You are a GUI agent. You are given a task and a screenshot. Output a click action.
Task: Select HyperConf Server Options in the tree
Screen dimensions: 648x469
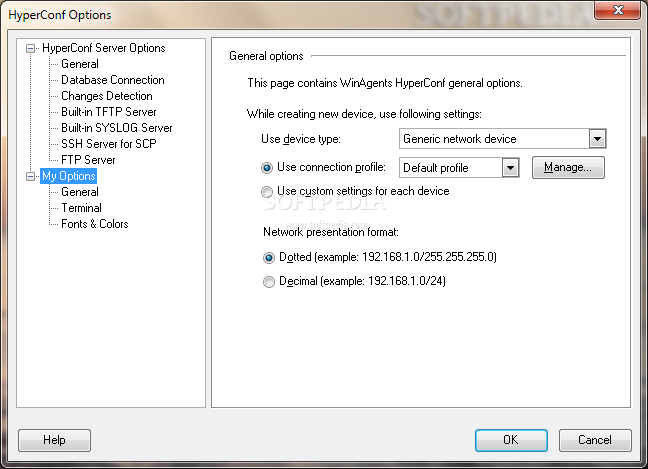(104, 48)
